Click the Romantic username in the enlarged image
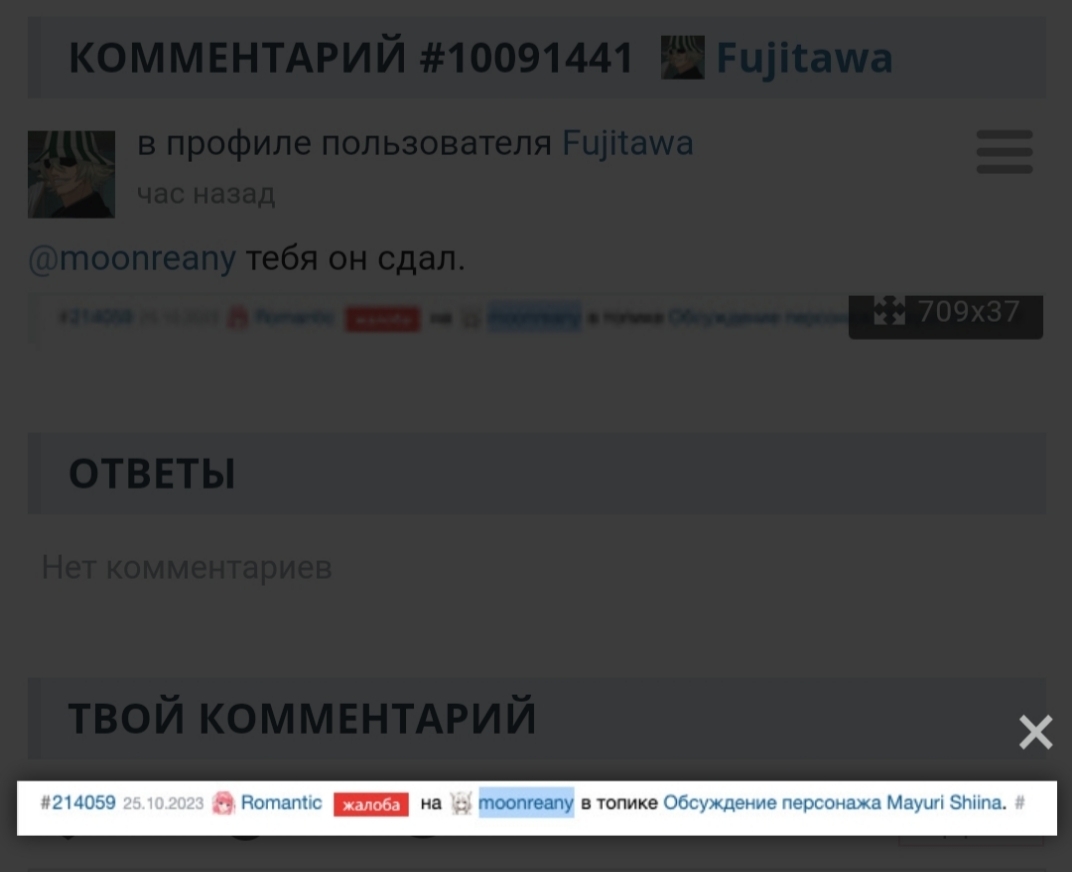 (281, 803)
